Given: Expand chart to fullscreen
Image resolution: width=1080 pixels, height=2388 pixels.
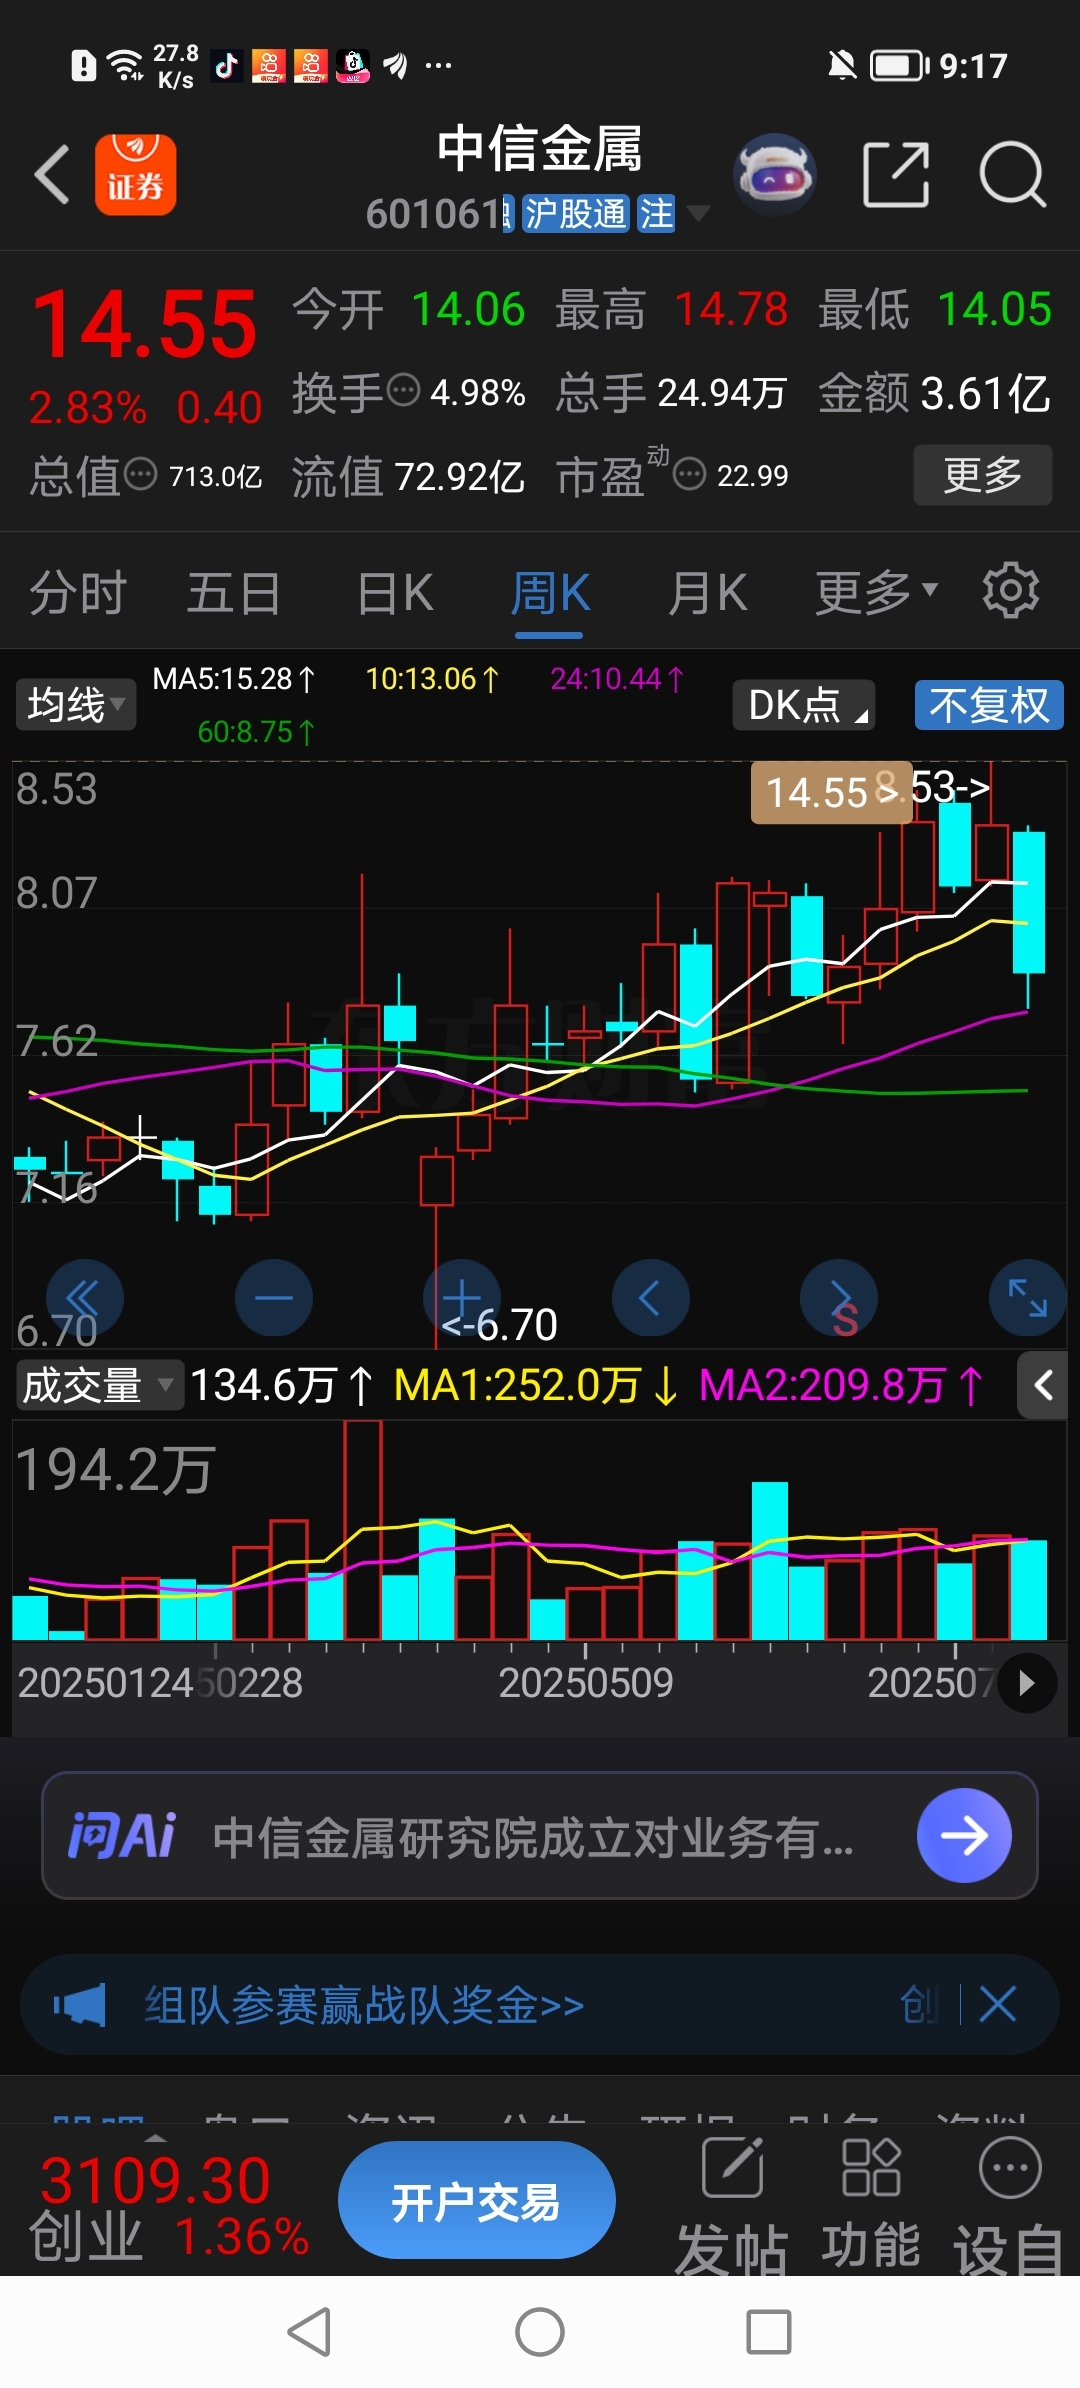Looking at the screenshot, I should 1027,1298.
